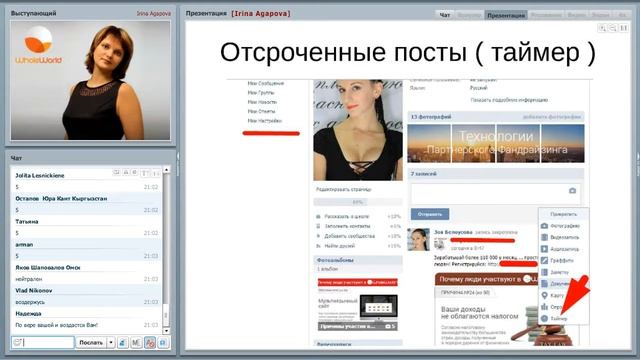The width and height of the screenshot is (640, 360).
Task: Click the post author avatar thumbnail
Action: [419, 240]
